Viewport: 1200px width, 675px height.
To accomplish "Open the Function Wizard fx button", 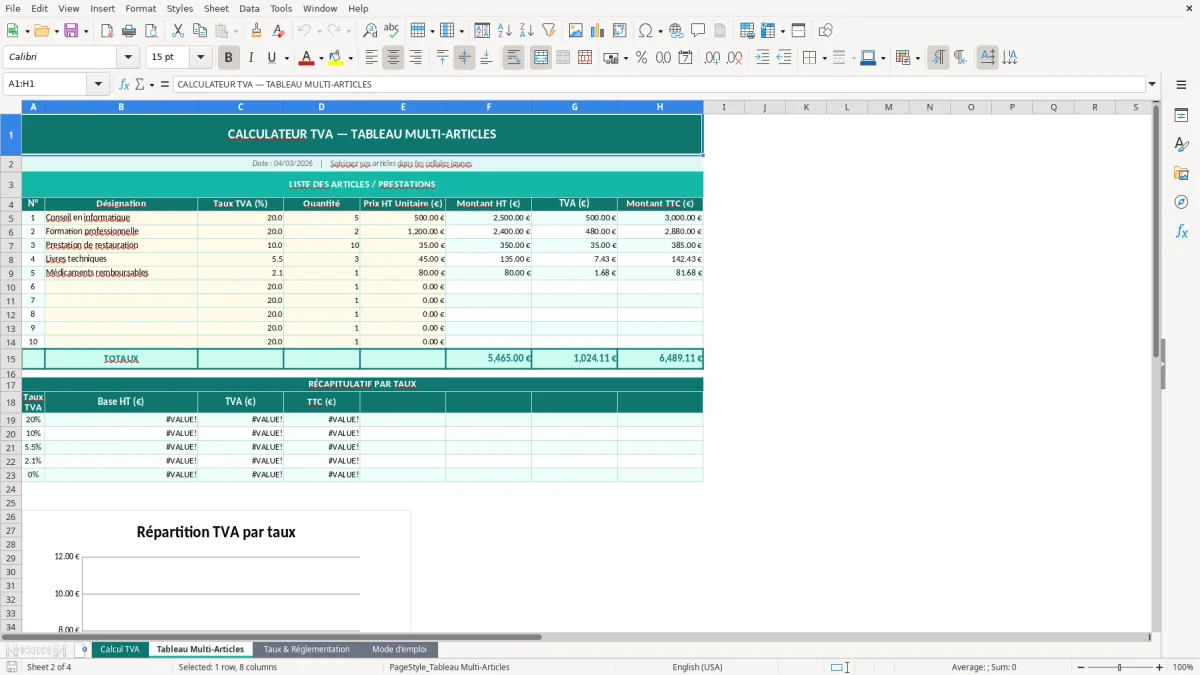I will click(x=124, y=85).
